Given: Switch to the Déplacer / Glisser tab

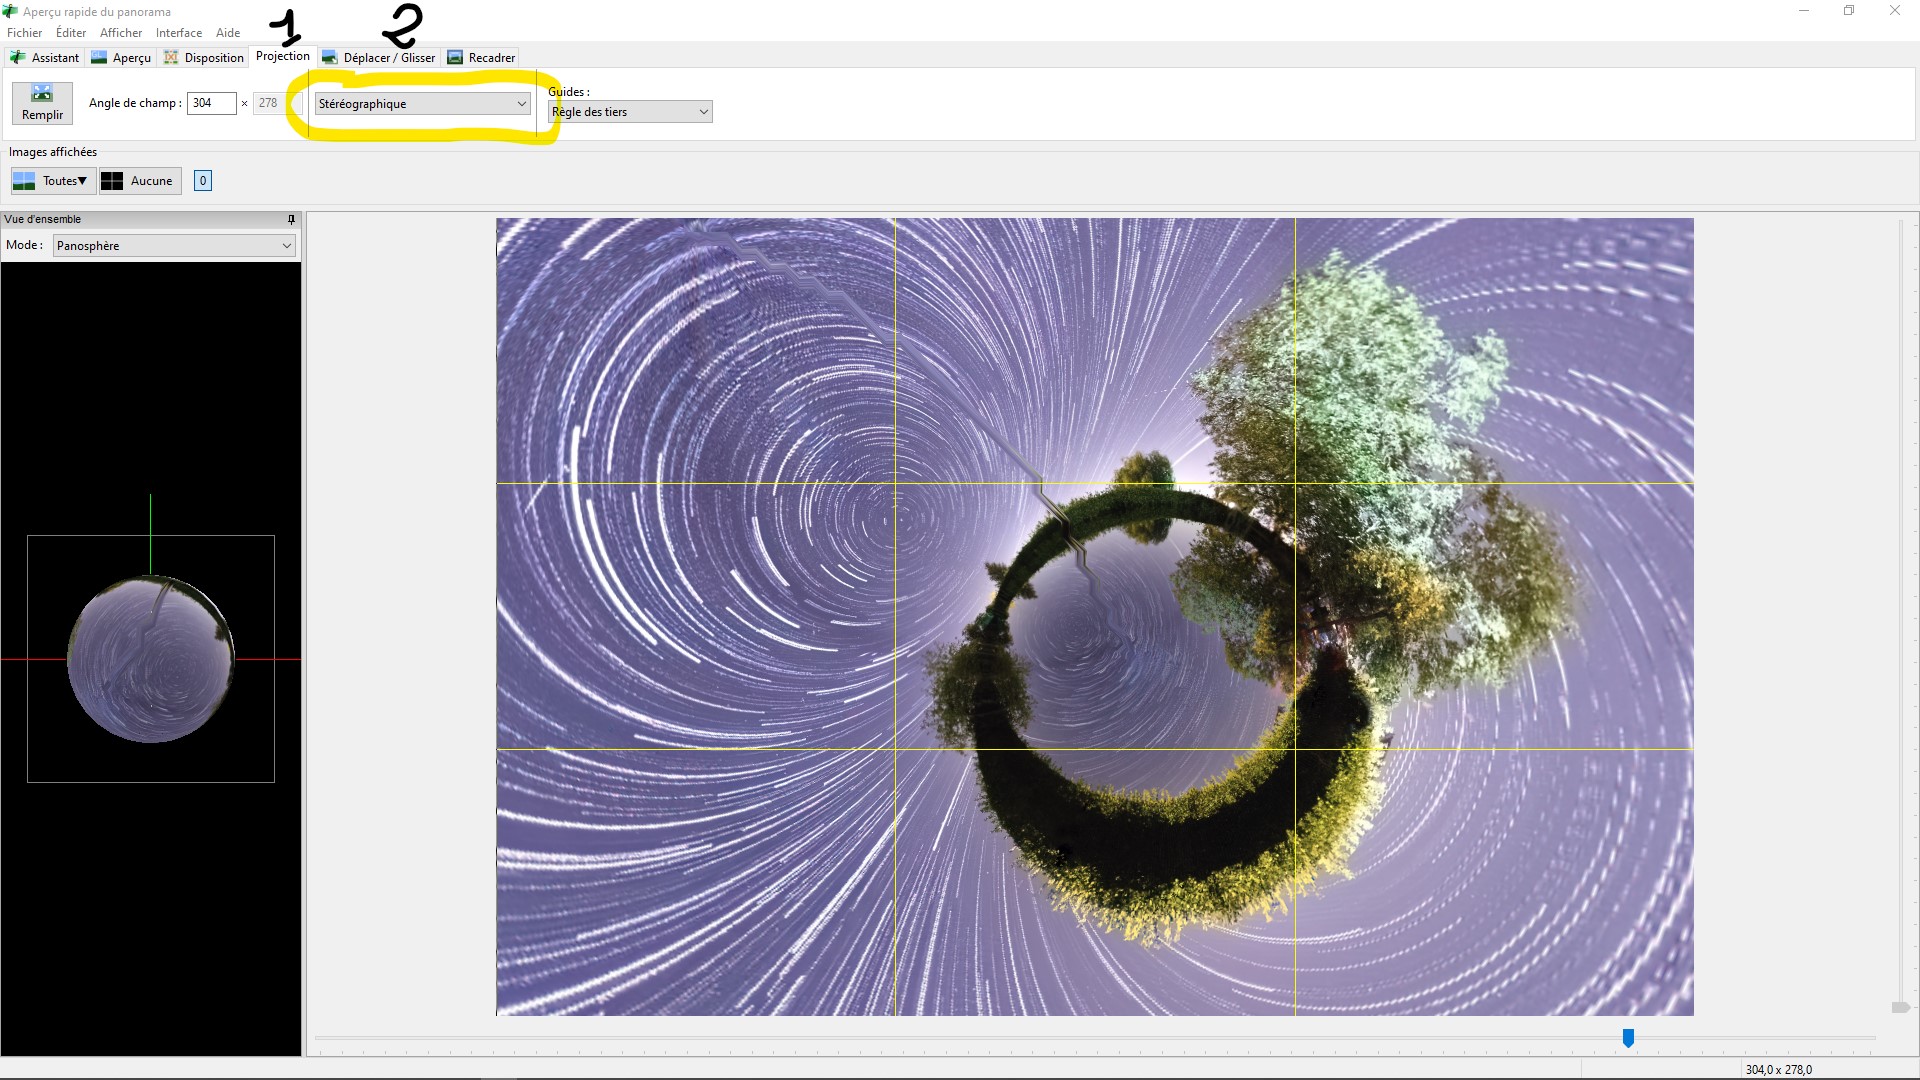Looking at the screenshot, I should [379, 58].
